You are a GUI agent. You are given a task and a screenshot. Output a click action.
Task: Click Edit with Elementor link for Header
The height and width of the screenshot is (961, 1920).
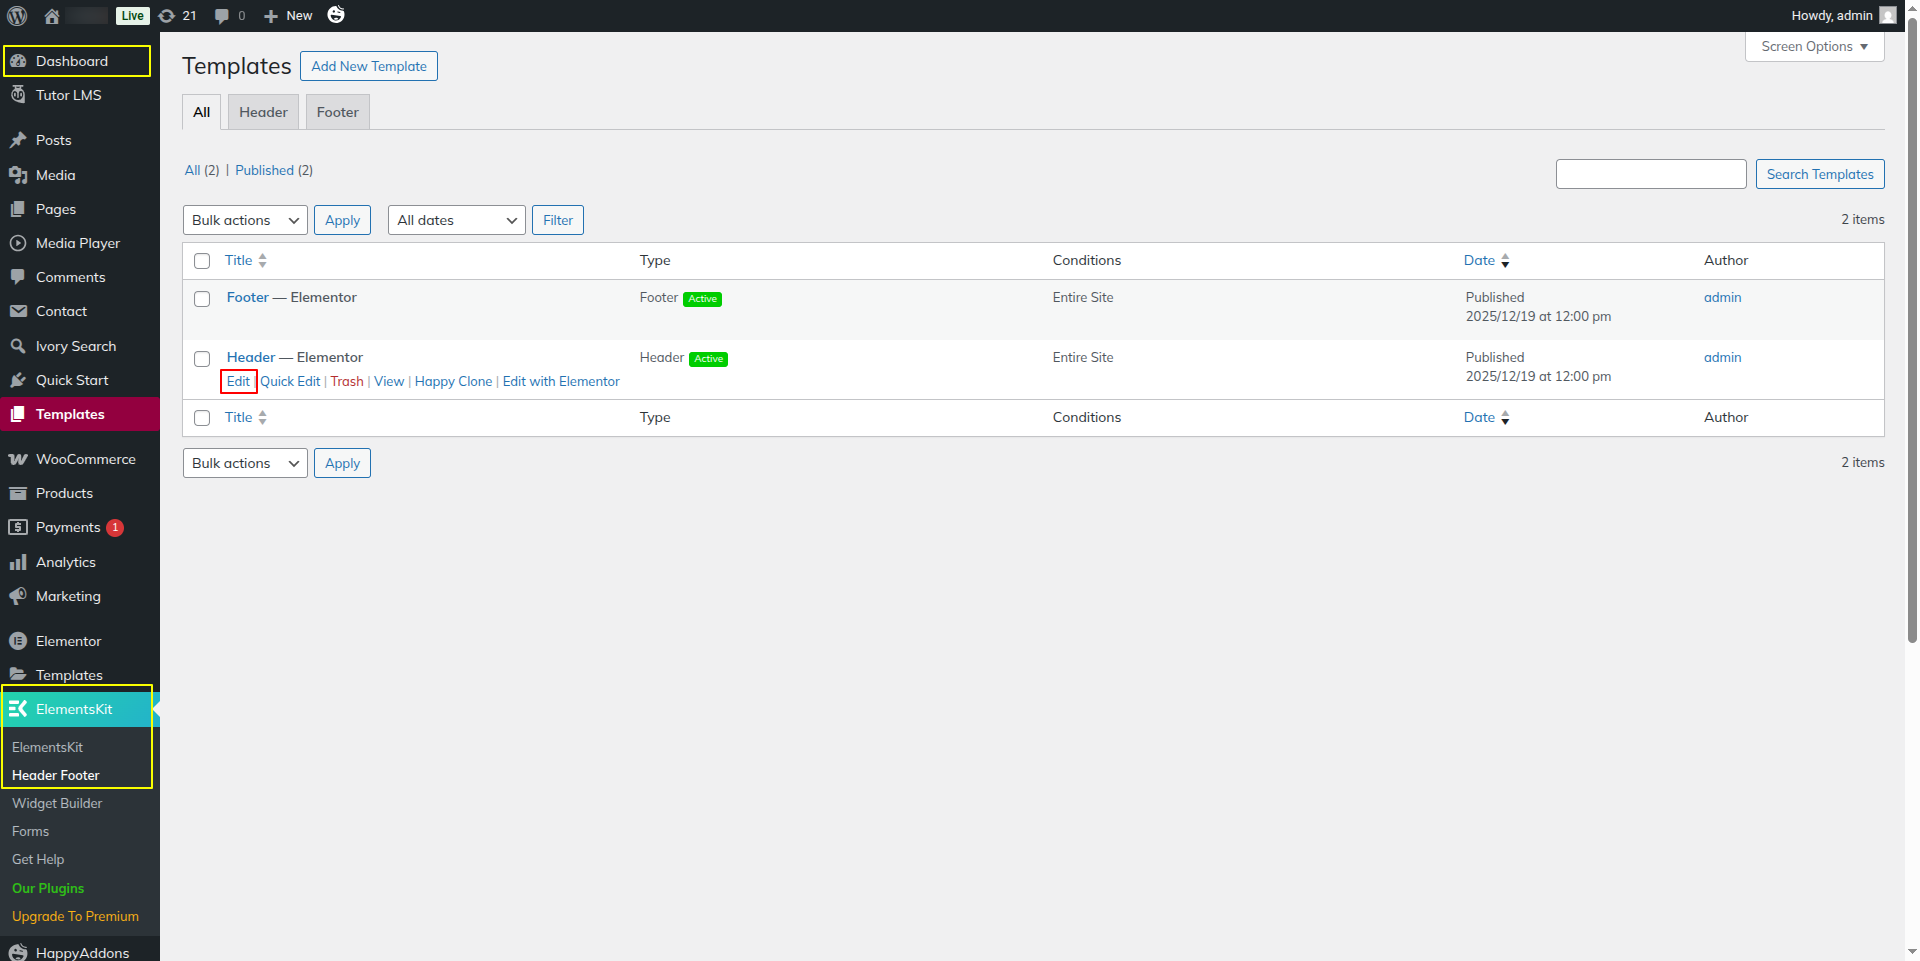[x=561, y=381]
